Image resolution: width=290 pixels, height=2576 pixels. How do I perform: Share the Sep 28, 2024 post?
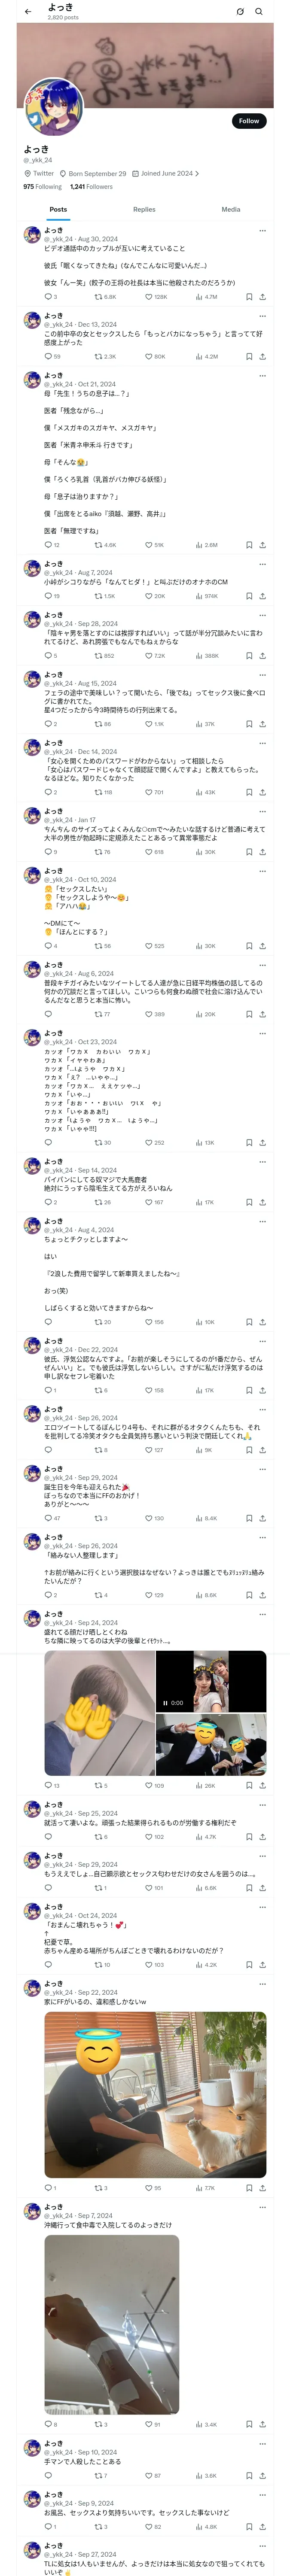click(262, 656)
